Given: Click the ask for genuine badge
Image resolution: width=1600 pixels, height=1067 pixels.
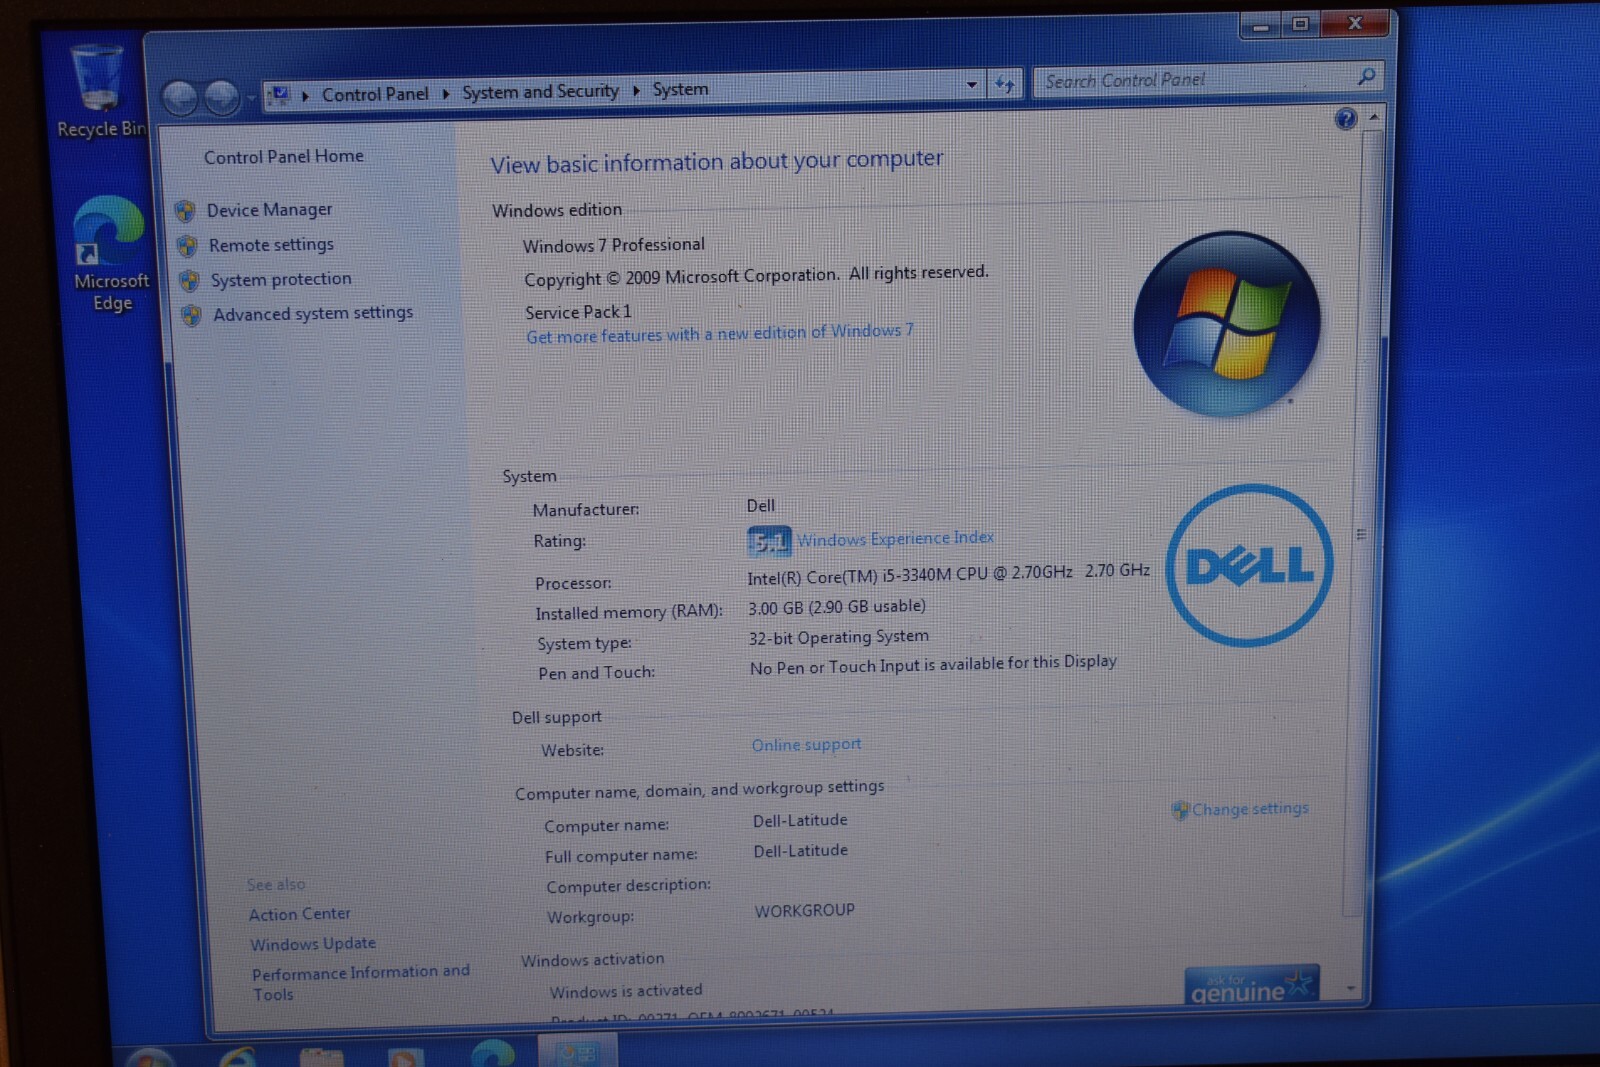Looking at the screenshot, I should tap(1252, 984).
